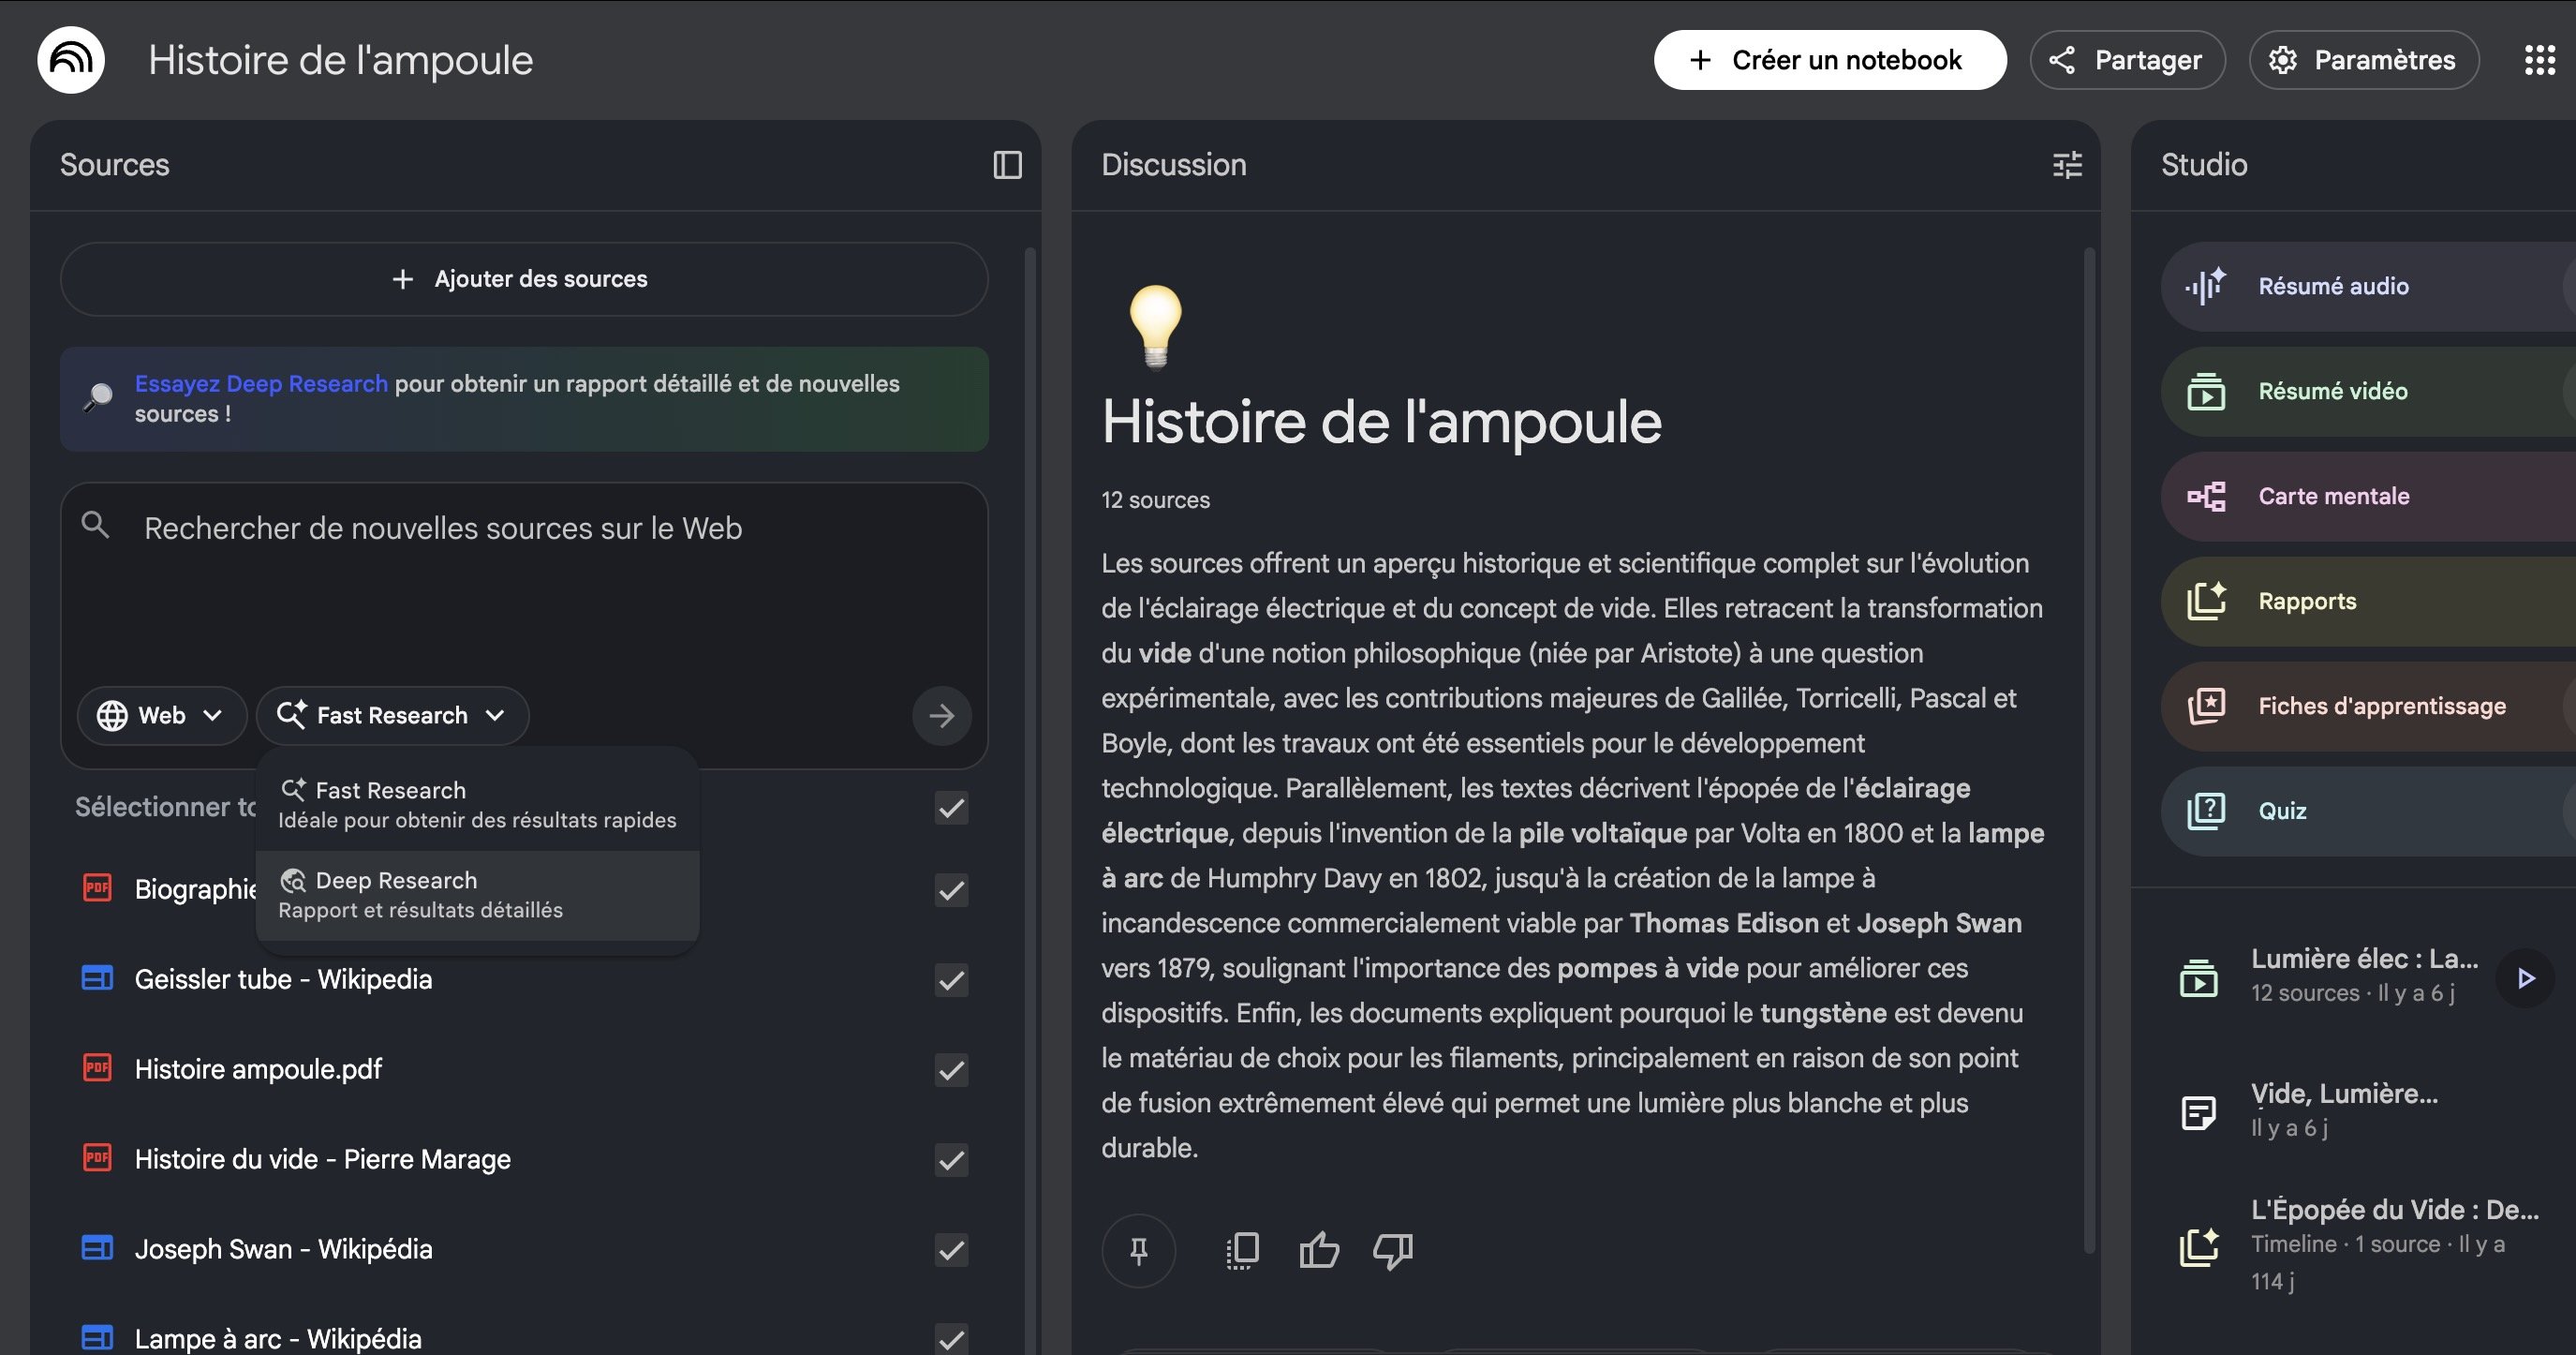This screenshot has width=2576, height=1355.
Task: Click the Créer un notebook button
Action: click(1829, 59)
